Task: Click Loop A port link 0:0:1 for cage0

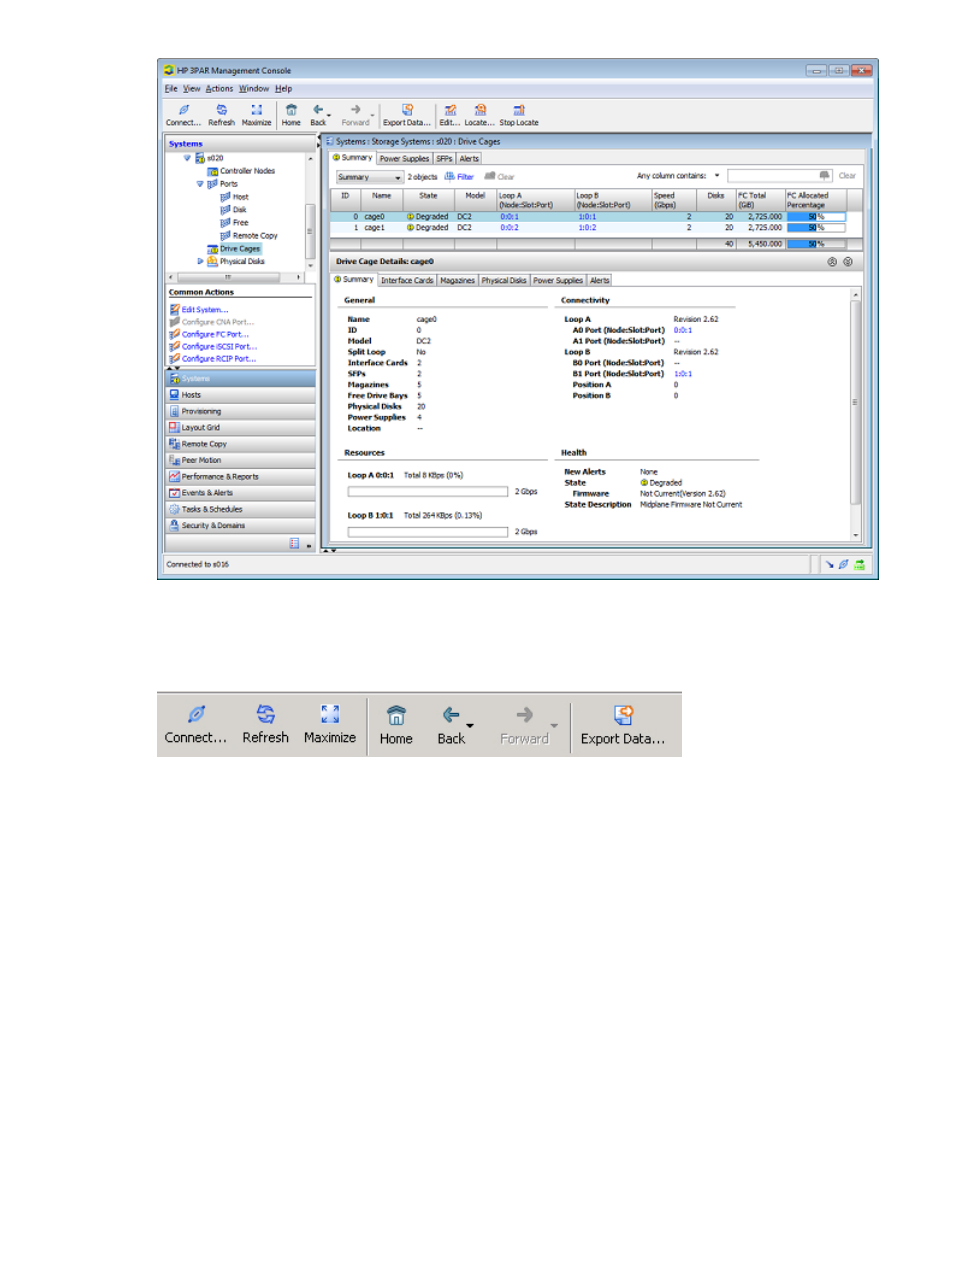Action: 510,216
